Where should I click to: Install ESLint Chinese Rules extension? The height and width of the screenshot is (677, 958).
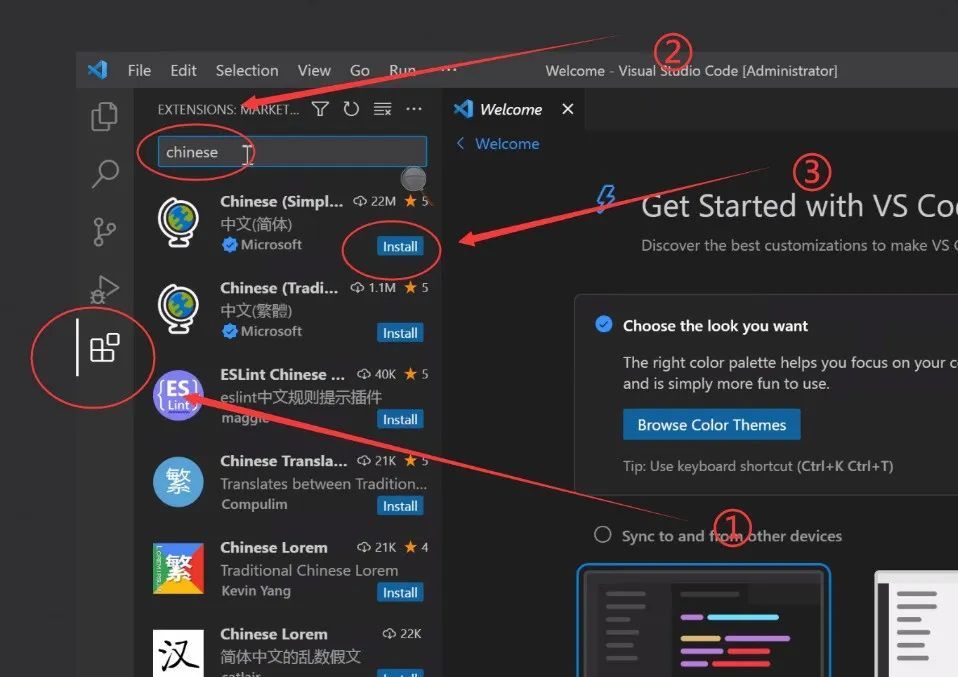coord(400,419)
